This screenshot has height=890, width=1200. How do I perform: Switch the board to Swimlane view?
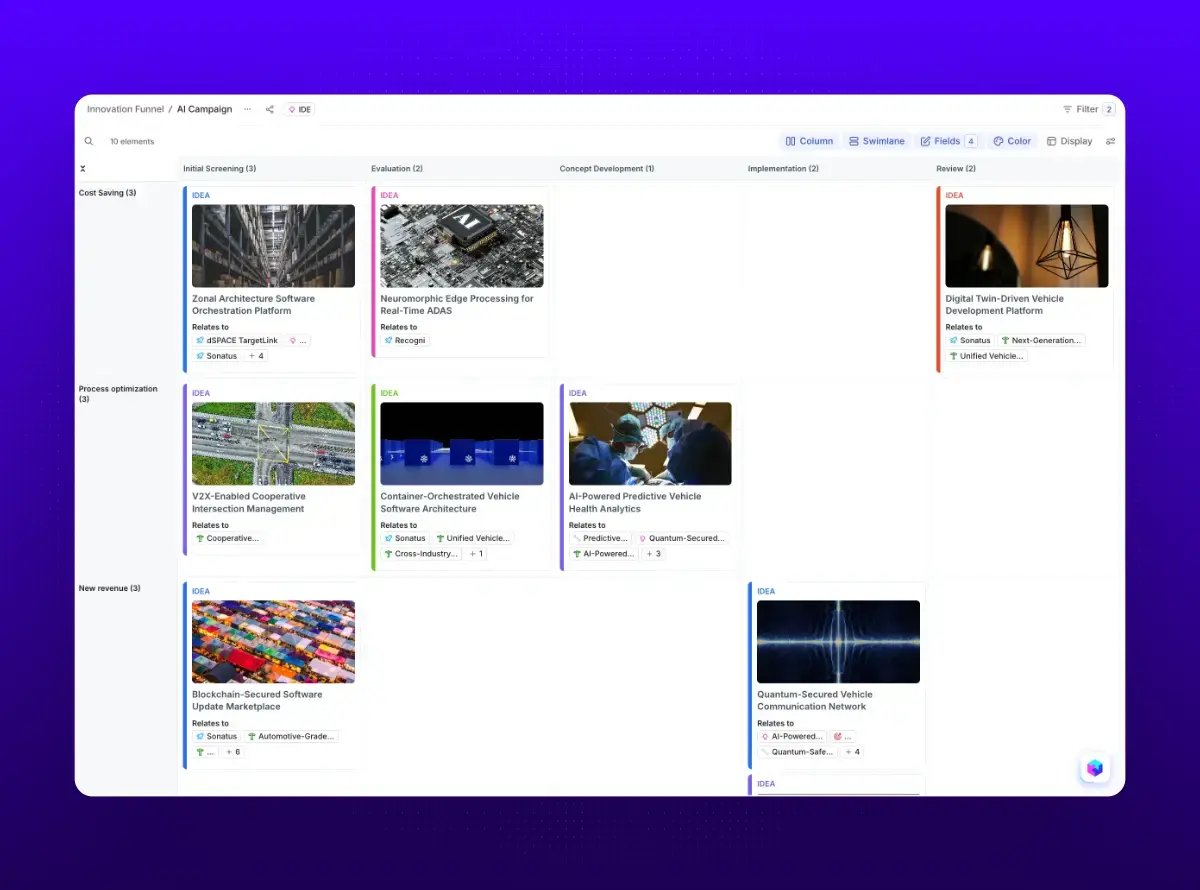(x=876, y=141)
